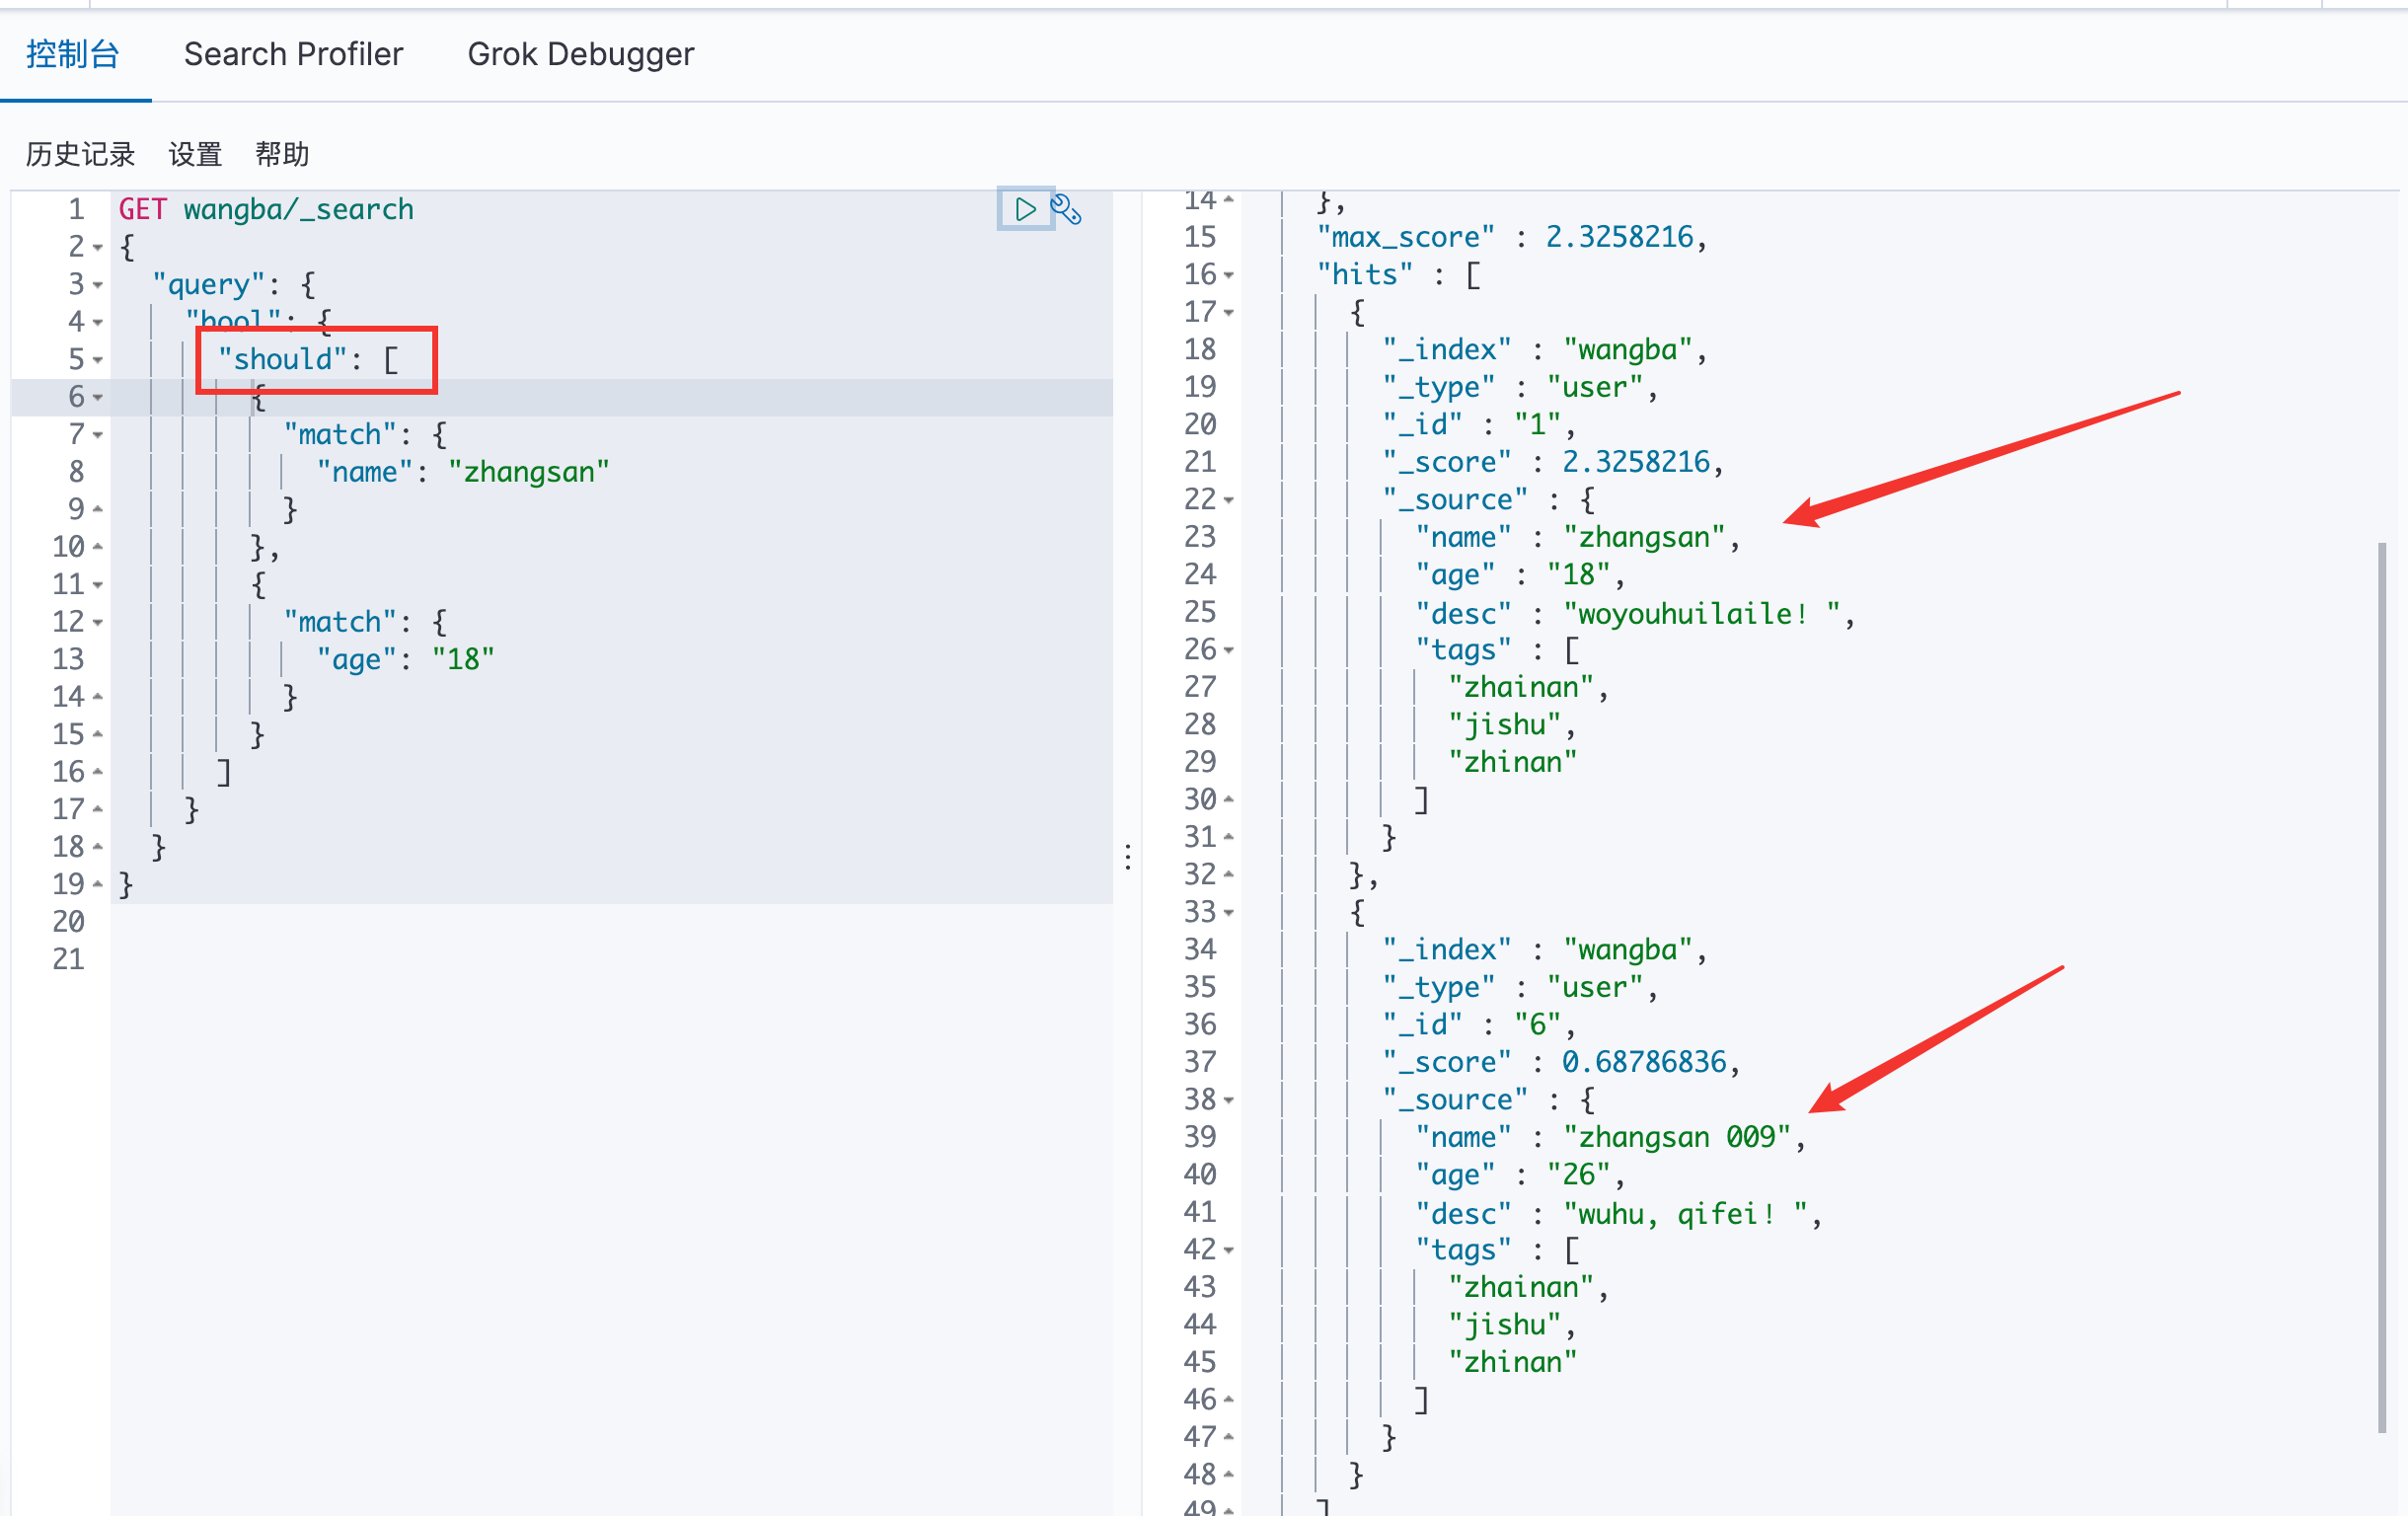Viewport: 2408px width, 1516px height.
Task: Collapse the second hit object at line 33
Action: (1229, 912)
